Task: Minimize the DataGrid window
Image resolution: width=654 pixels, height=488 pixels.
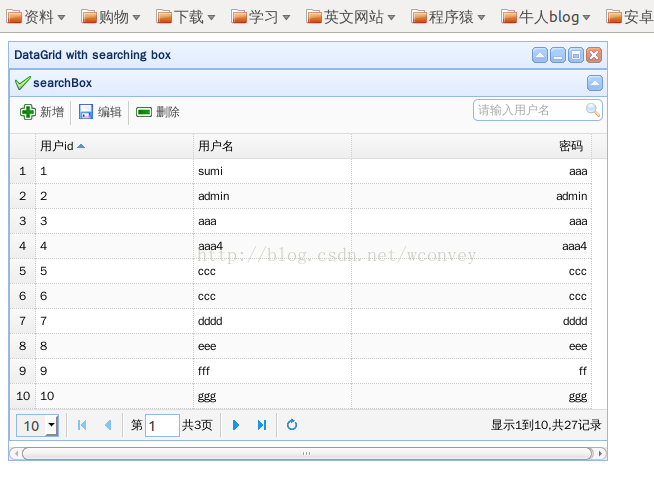Action: (x=558, y=55)
